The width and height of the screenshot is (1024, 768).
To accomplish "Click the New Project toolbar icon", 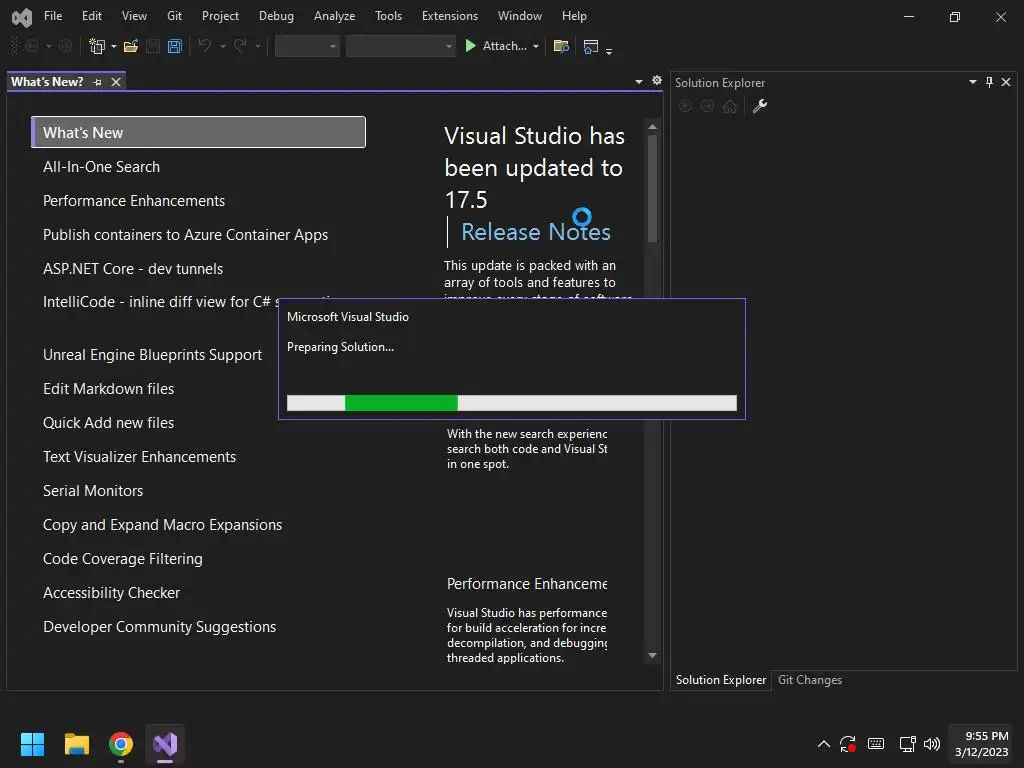I will (x=97, y=46).
